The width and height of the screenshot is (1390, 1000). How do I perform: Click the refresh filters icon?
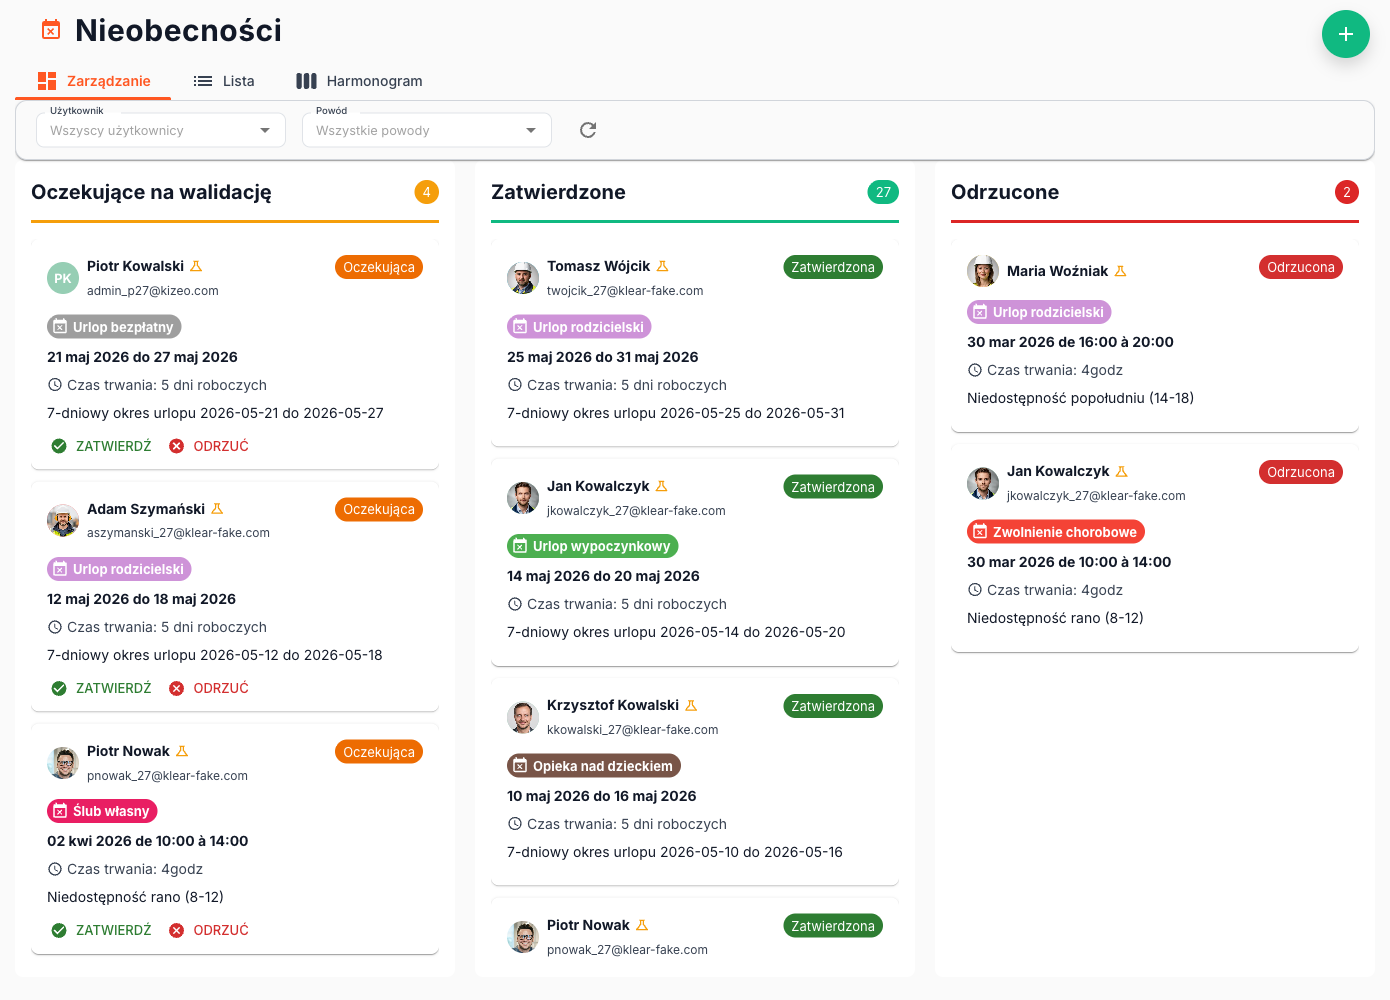click(x=588, y=130)
